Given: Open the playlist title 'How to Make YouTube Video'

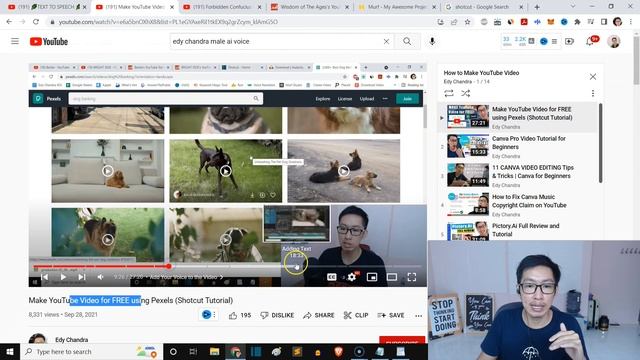Looking at the screenshot, I should click(x=481, y=73).
